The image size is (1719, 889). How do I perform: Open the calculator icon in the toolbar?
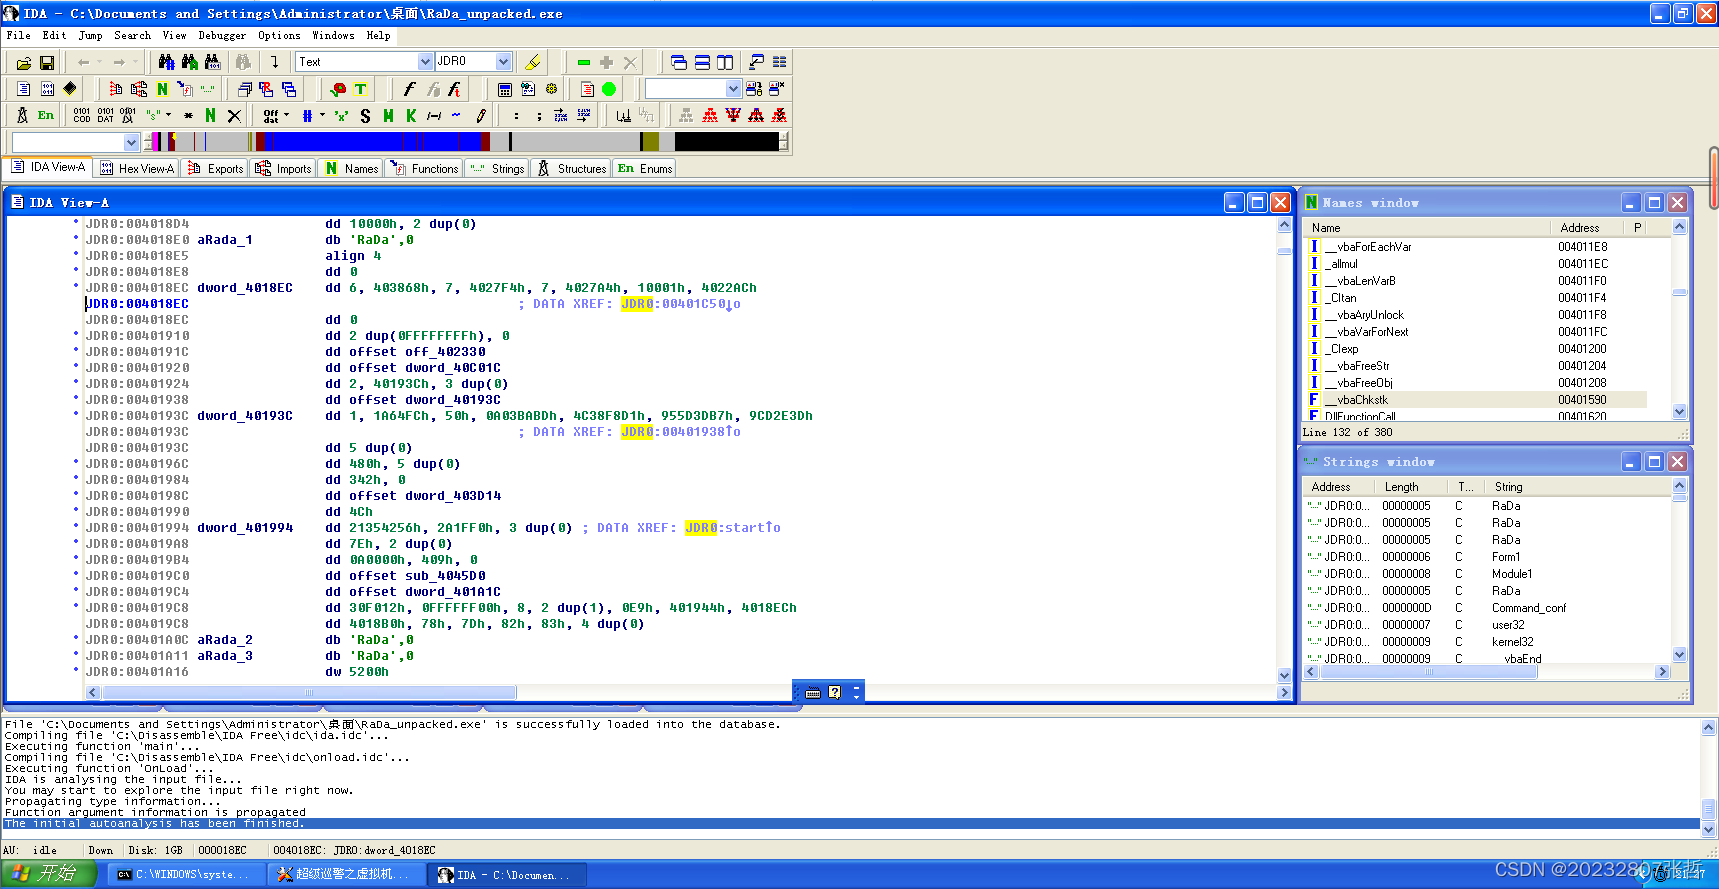(505, 89)
